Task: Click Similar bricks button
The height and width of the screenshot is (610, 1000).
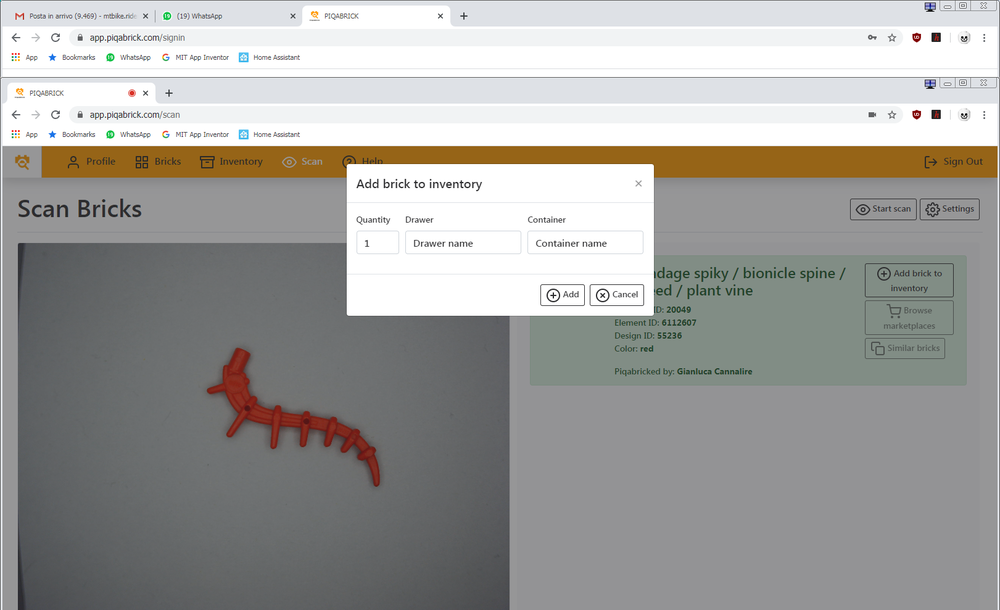Action: point(905,348)
